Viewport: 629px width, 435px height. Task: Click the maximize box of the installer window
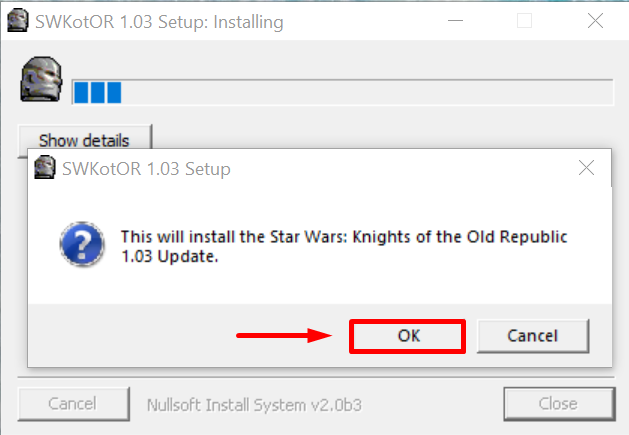coord(524,20)
